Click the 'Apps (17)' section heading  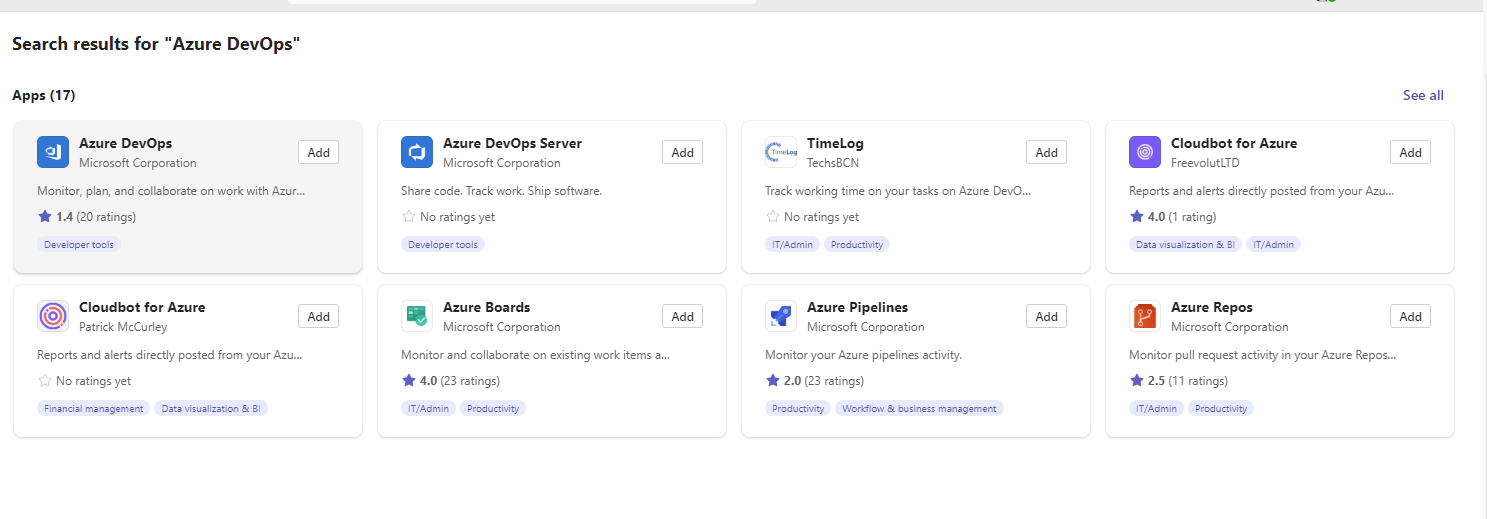coord(43,95)
